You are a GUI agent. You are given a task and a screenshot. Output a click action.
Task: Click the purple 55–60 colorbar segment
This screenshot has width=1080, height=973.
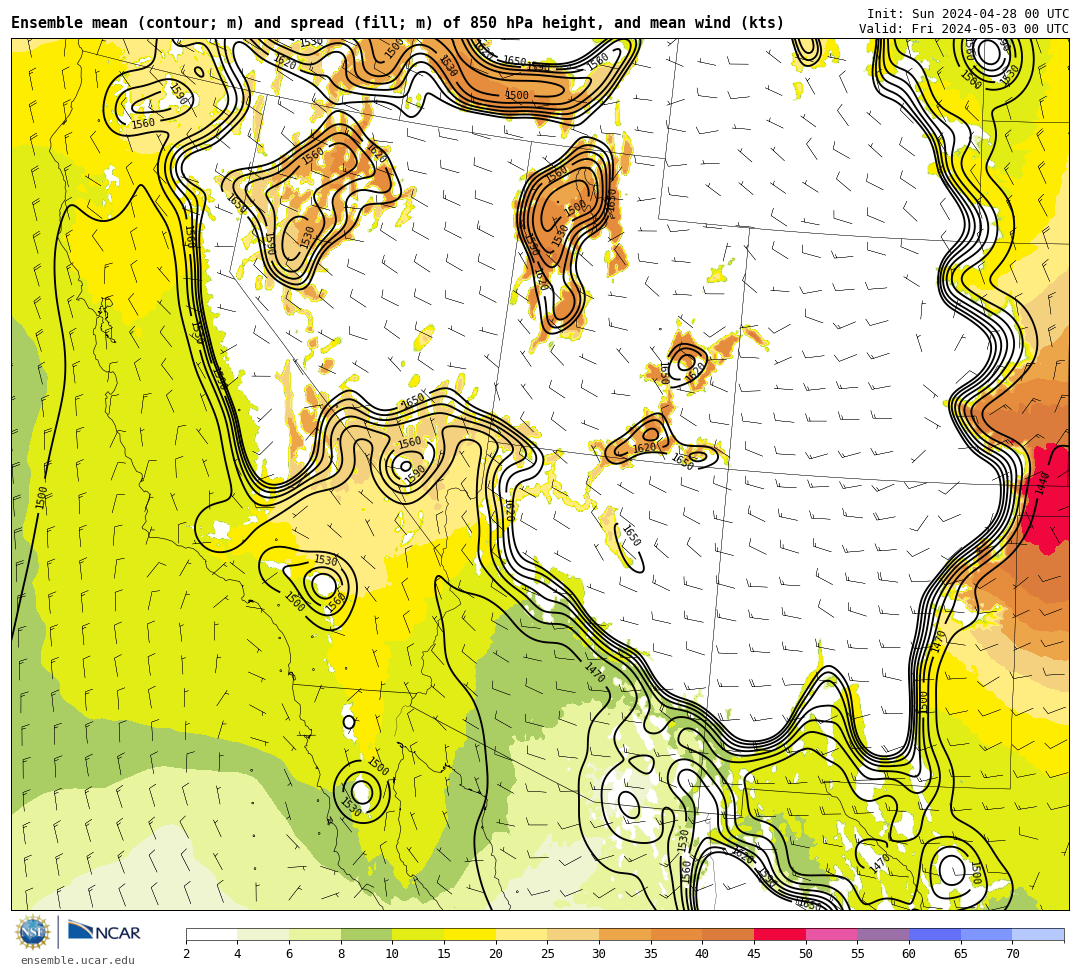click(x=883, y=934)
